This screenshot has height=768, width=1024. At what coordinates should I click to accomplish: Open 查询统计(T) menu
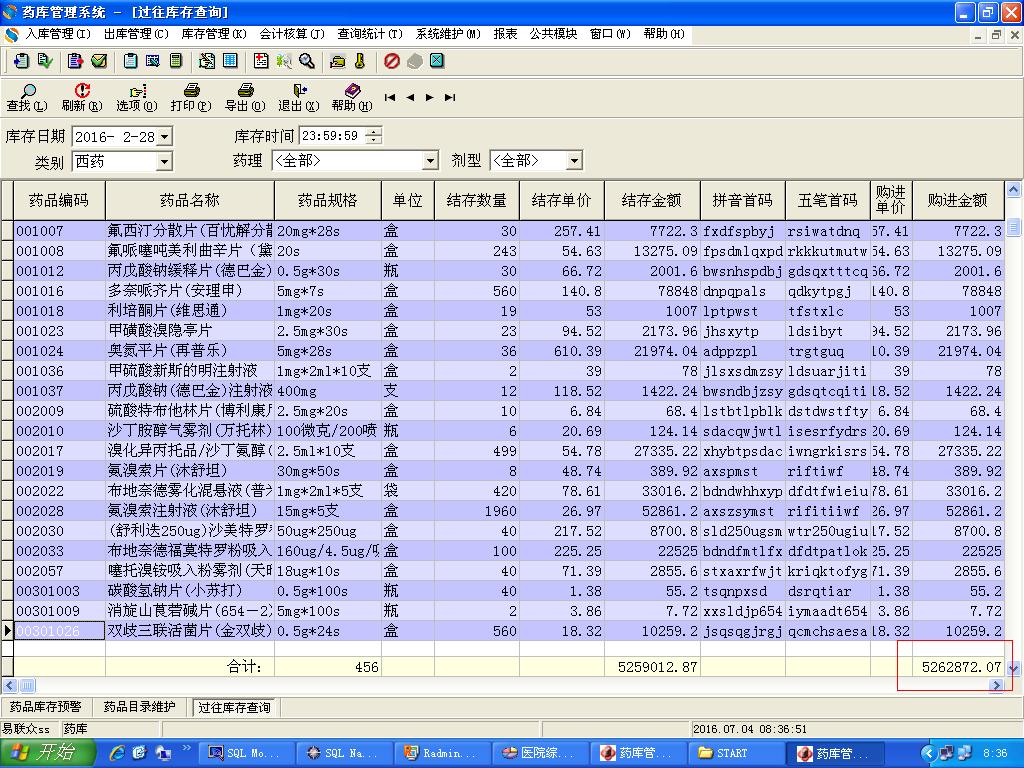[370, 34]
